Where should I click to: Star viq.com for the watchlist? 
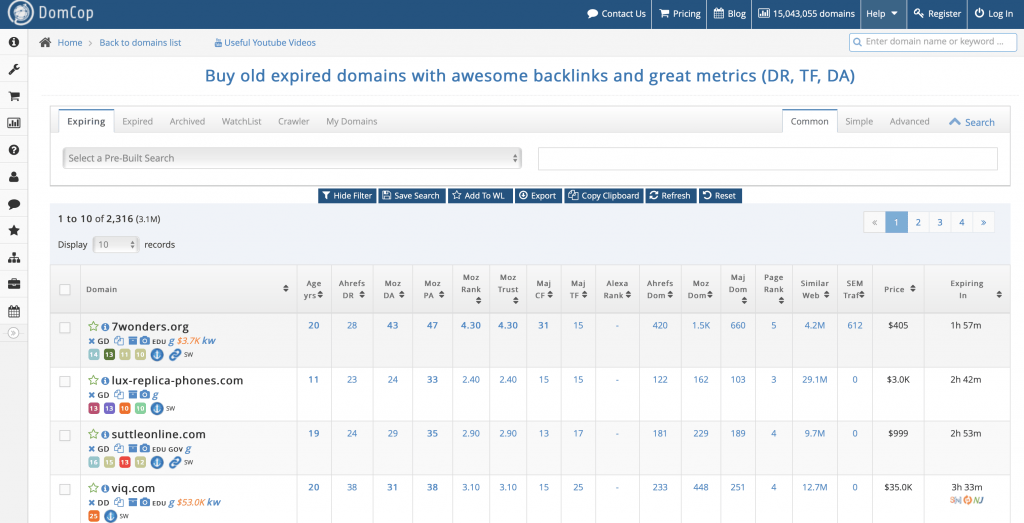(x=93, y=488)
